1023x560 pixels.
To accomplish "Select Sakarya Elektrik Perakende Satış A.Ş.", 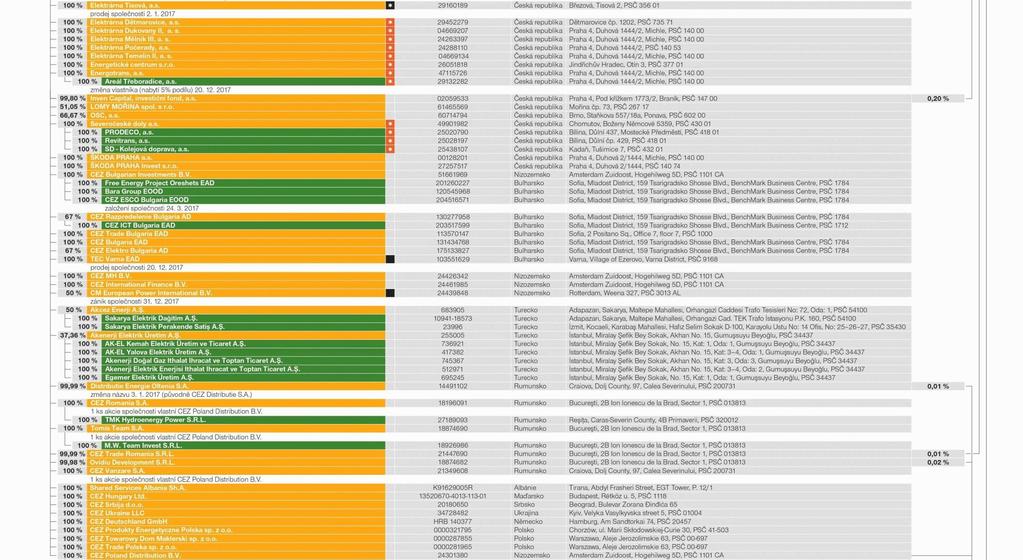I will point(164,327).
